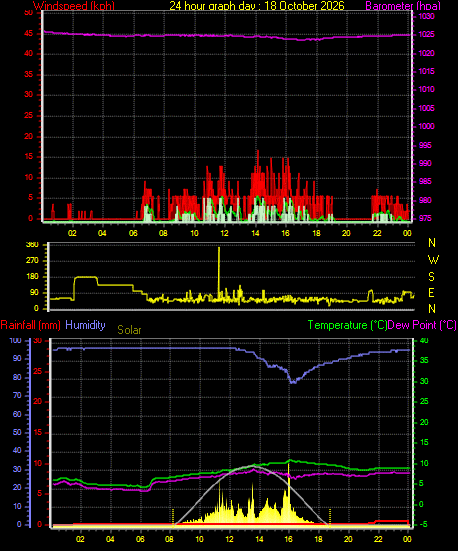This screenshot has height=551, width=458.
Task: Click the "Rainfall (mm)" legend label
Action: click(30, 325)
